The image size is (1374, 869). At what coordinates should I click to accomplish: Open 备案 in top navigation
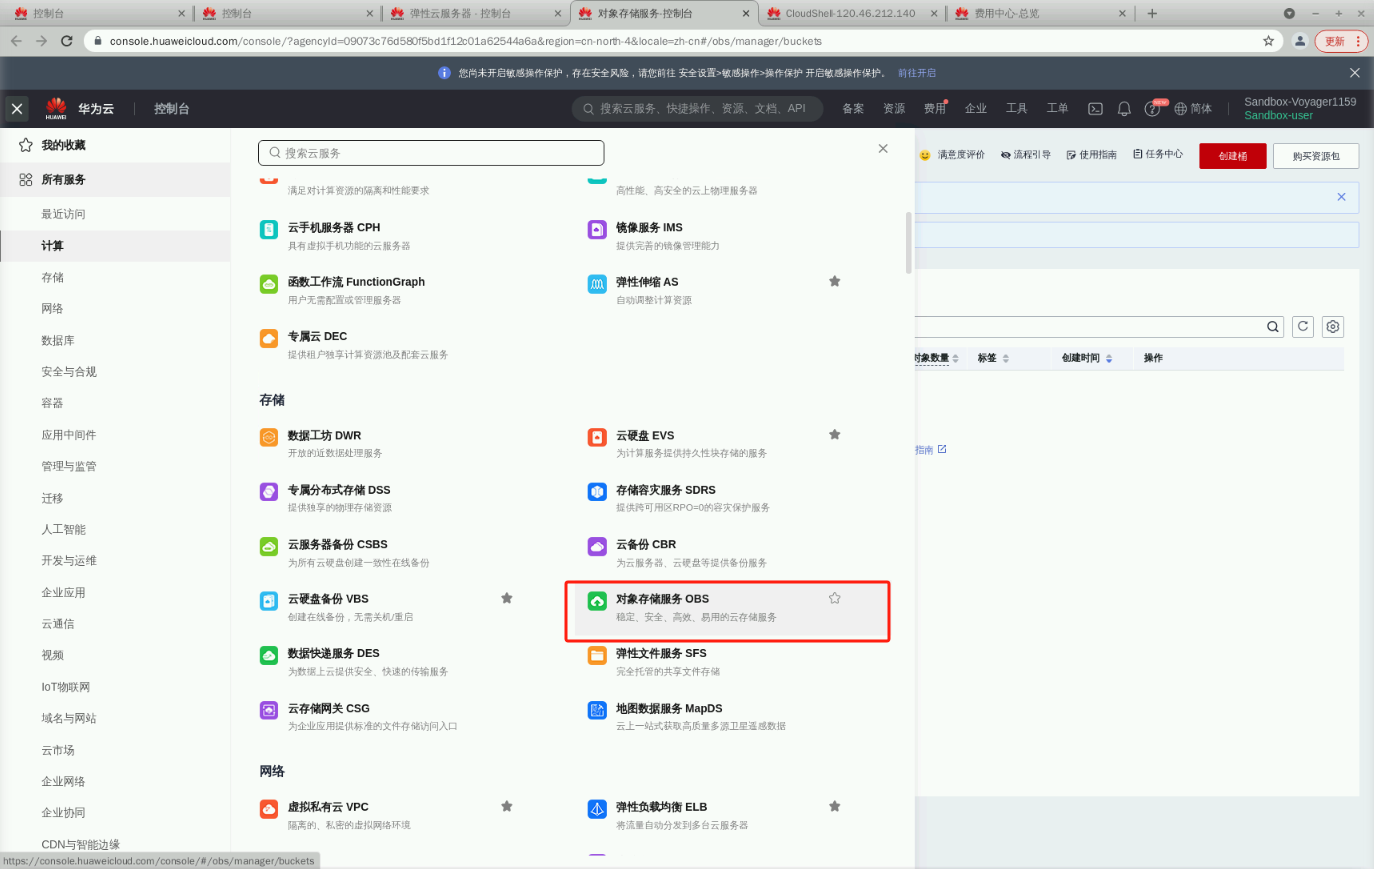tap(853, 109)
